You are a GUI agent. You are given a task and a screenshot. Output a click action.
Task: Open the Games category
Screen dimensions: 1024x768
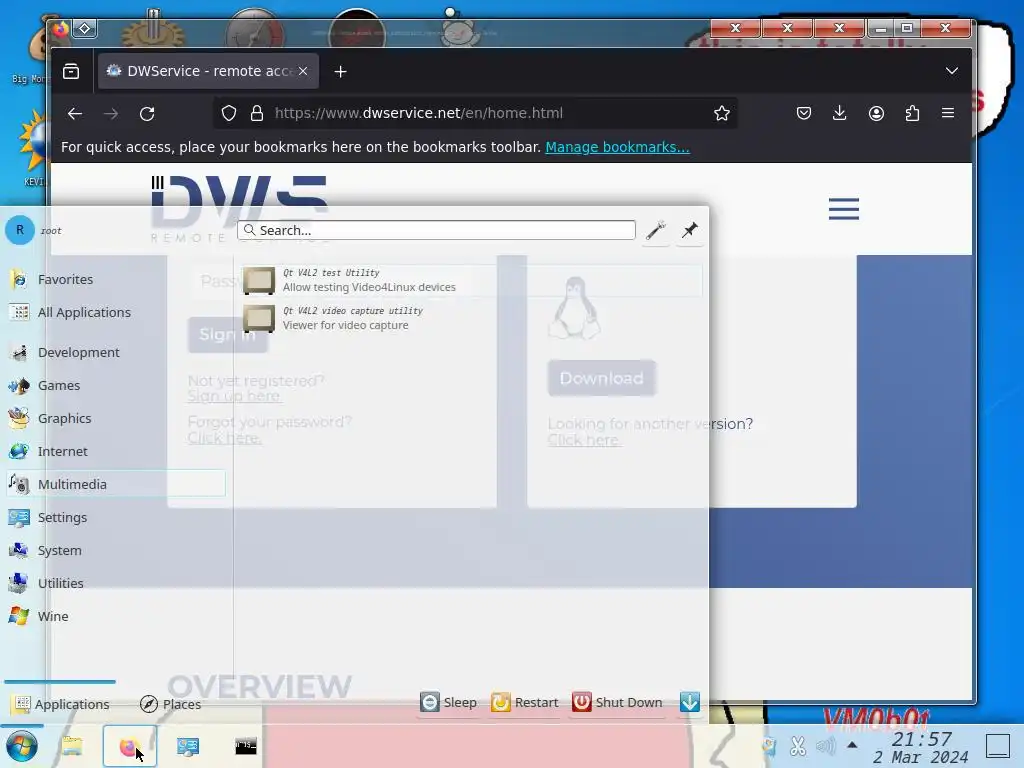click(x=115, y=385)
